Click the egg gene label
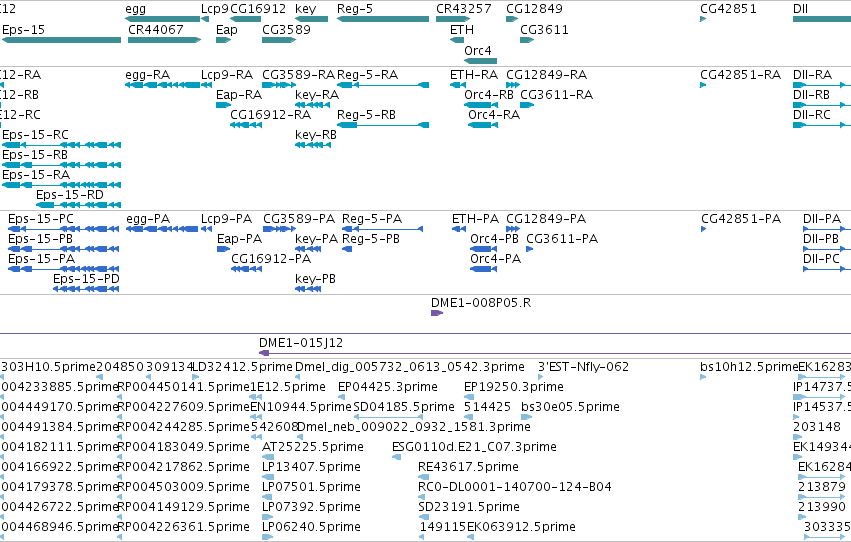Image resolution: width=851 pixels, height=542 pixels. [135, 9]
